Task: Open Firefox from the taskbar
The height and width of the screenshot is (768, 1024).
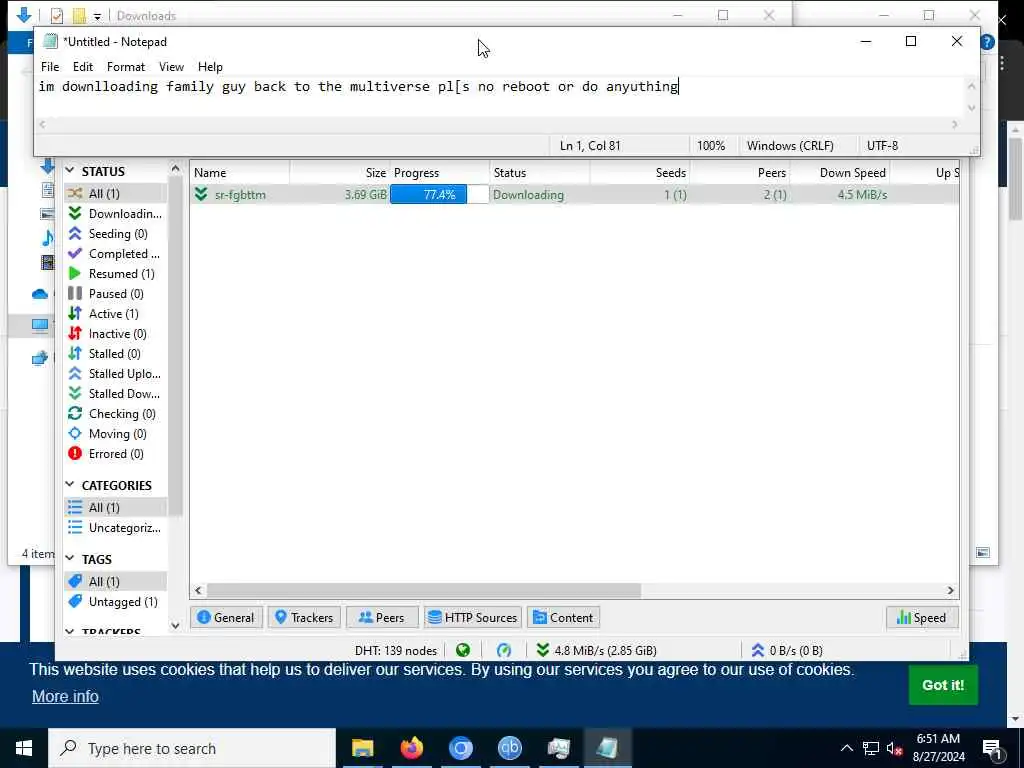Action: coord(411,748)
